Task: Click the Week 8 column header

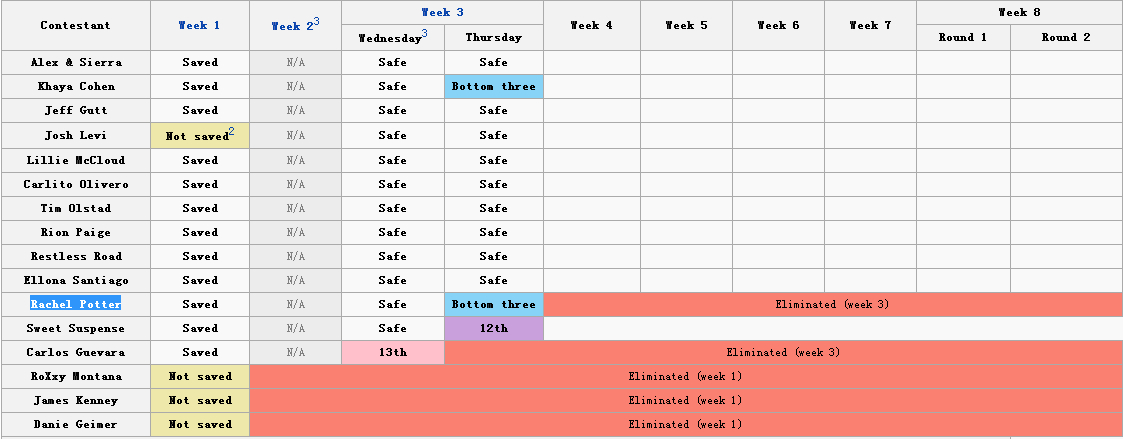Action: point(1019,12)
